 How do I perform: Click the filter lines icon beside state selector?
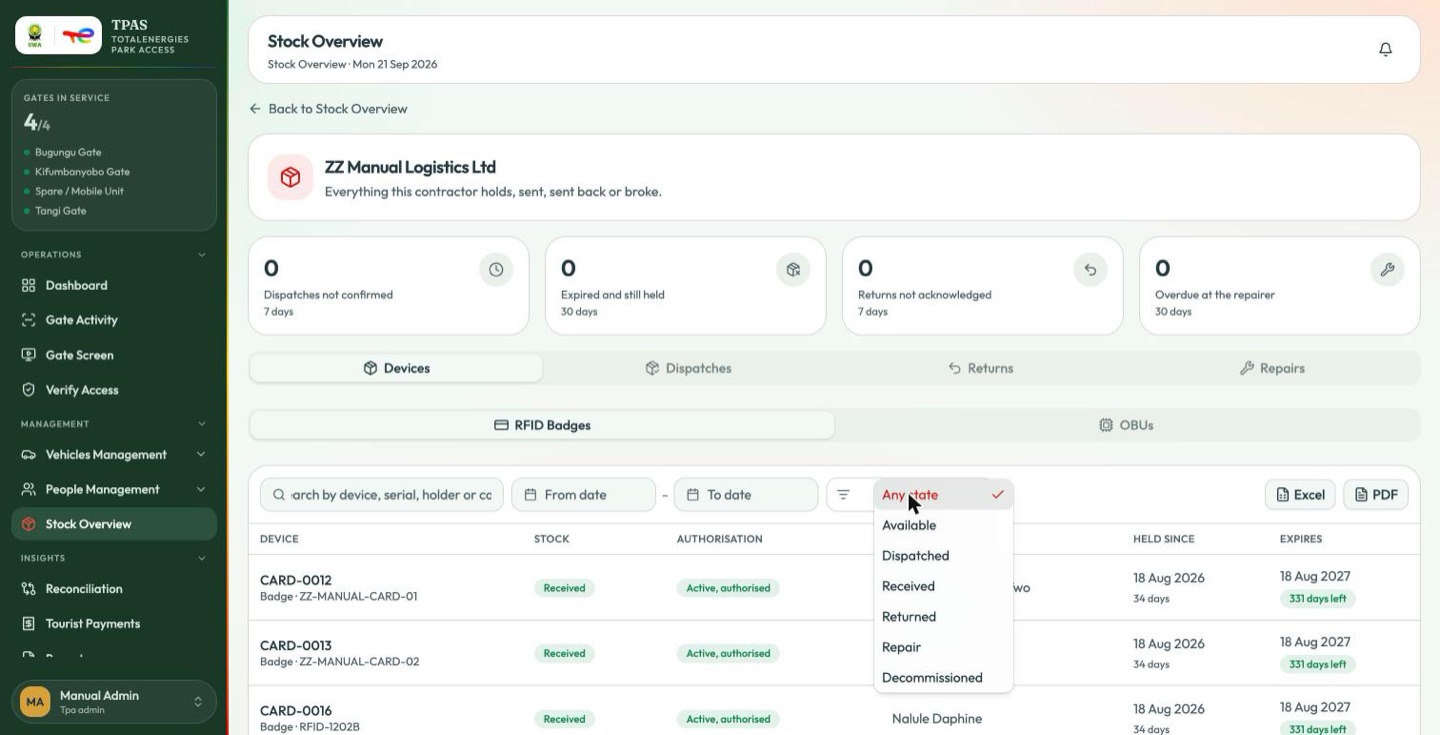(x=843, y=495)
